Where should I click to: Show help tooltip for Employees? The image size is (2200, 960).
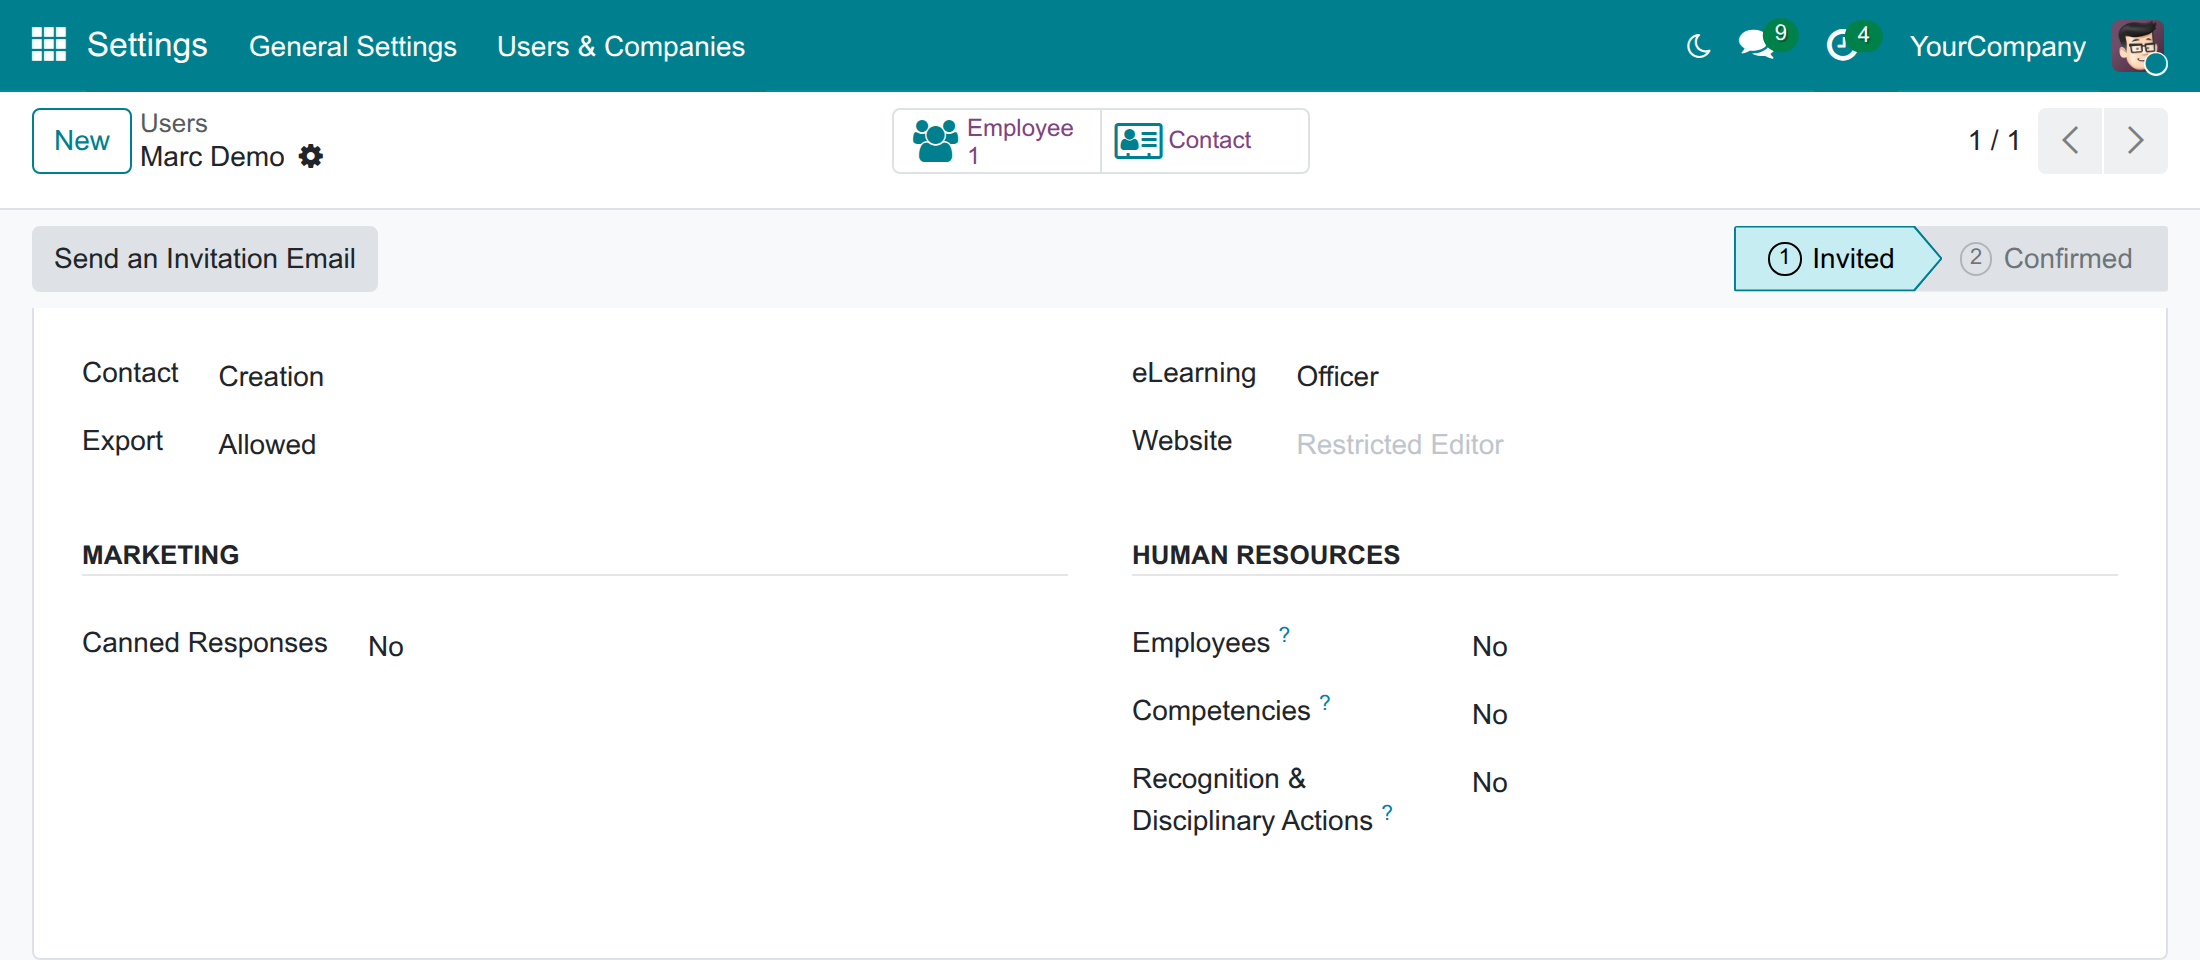tap(1285, 634)
